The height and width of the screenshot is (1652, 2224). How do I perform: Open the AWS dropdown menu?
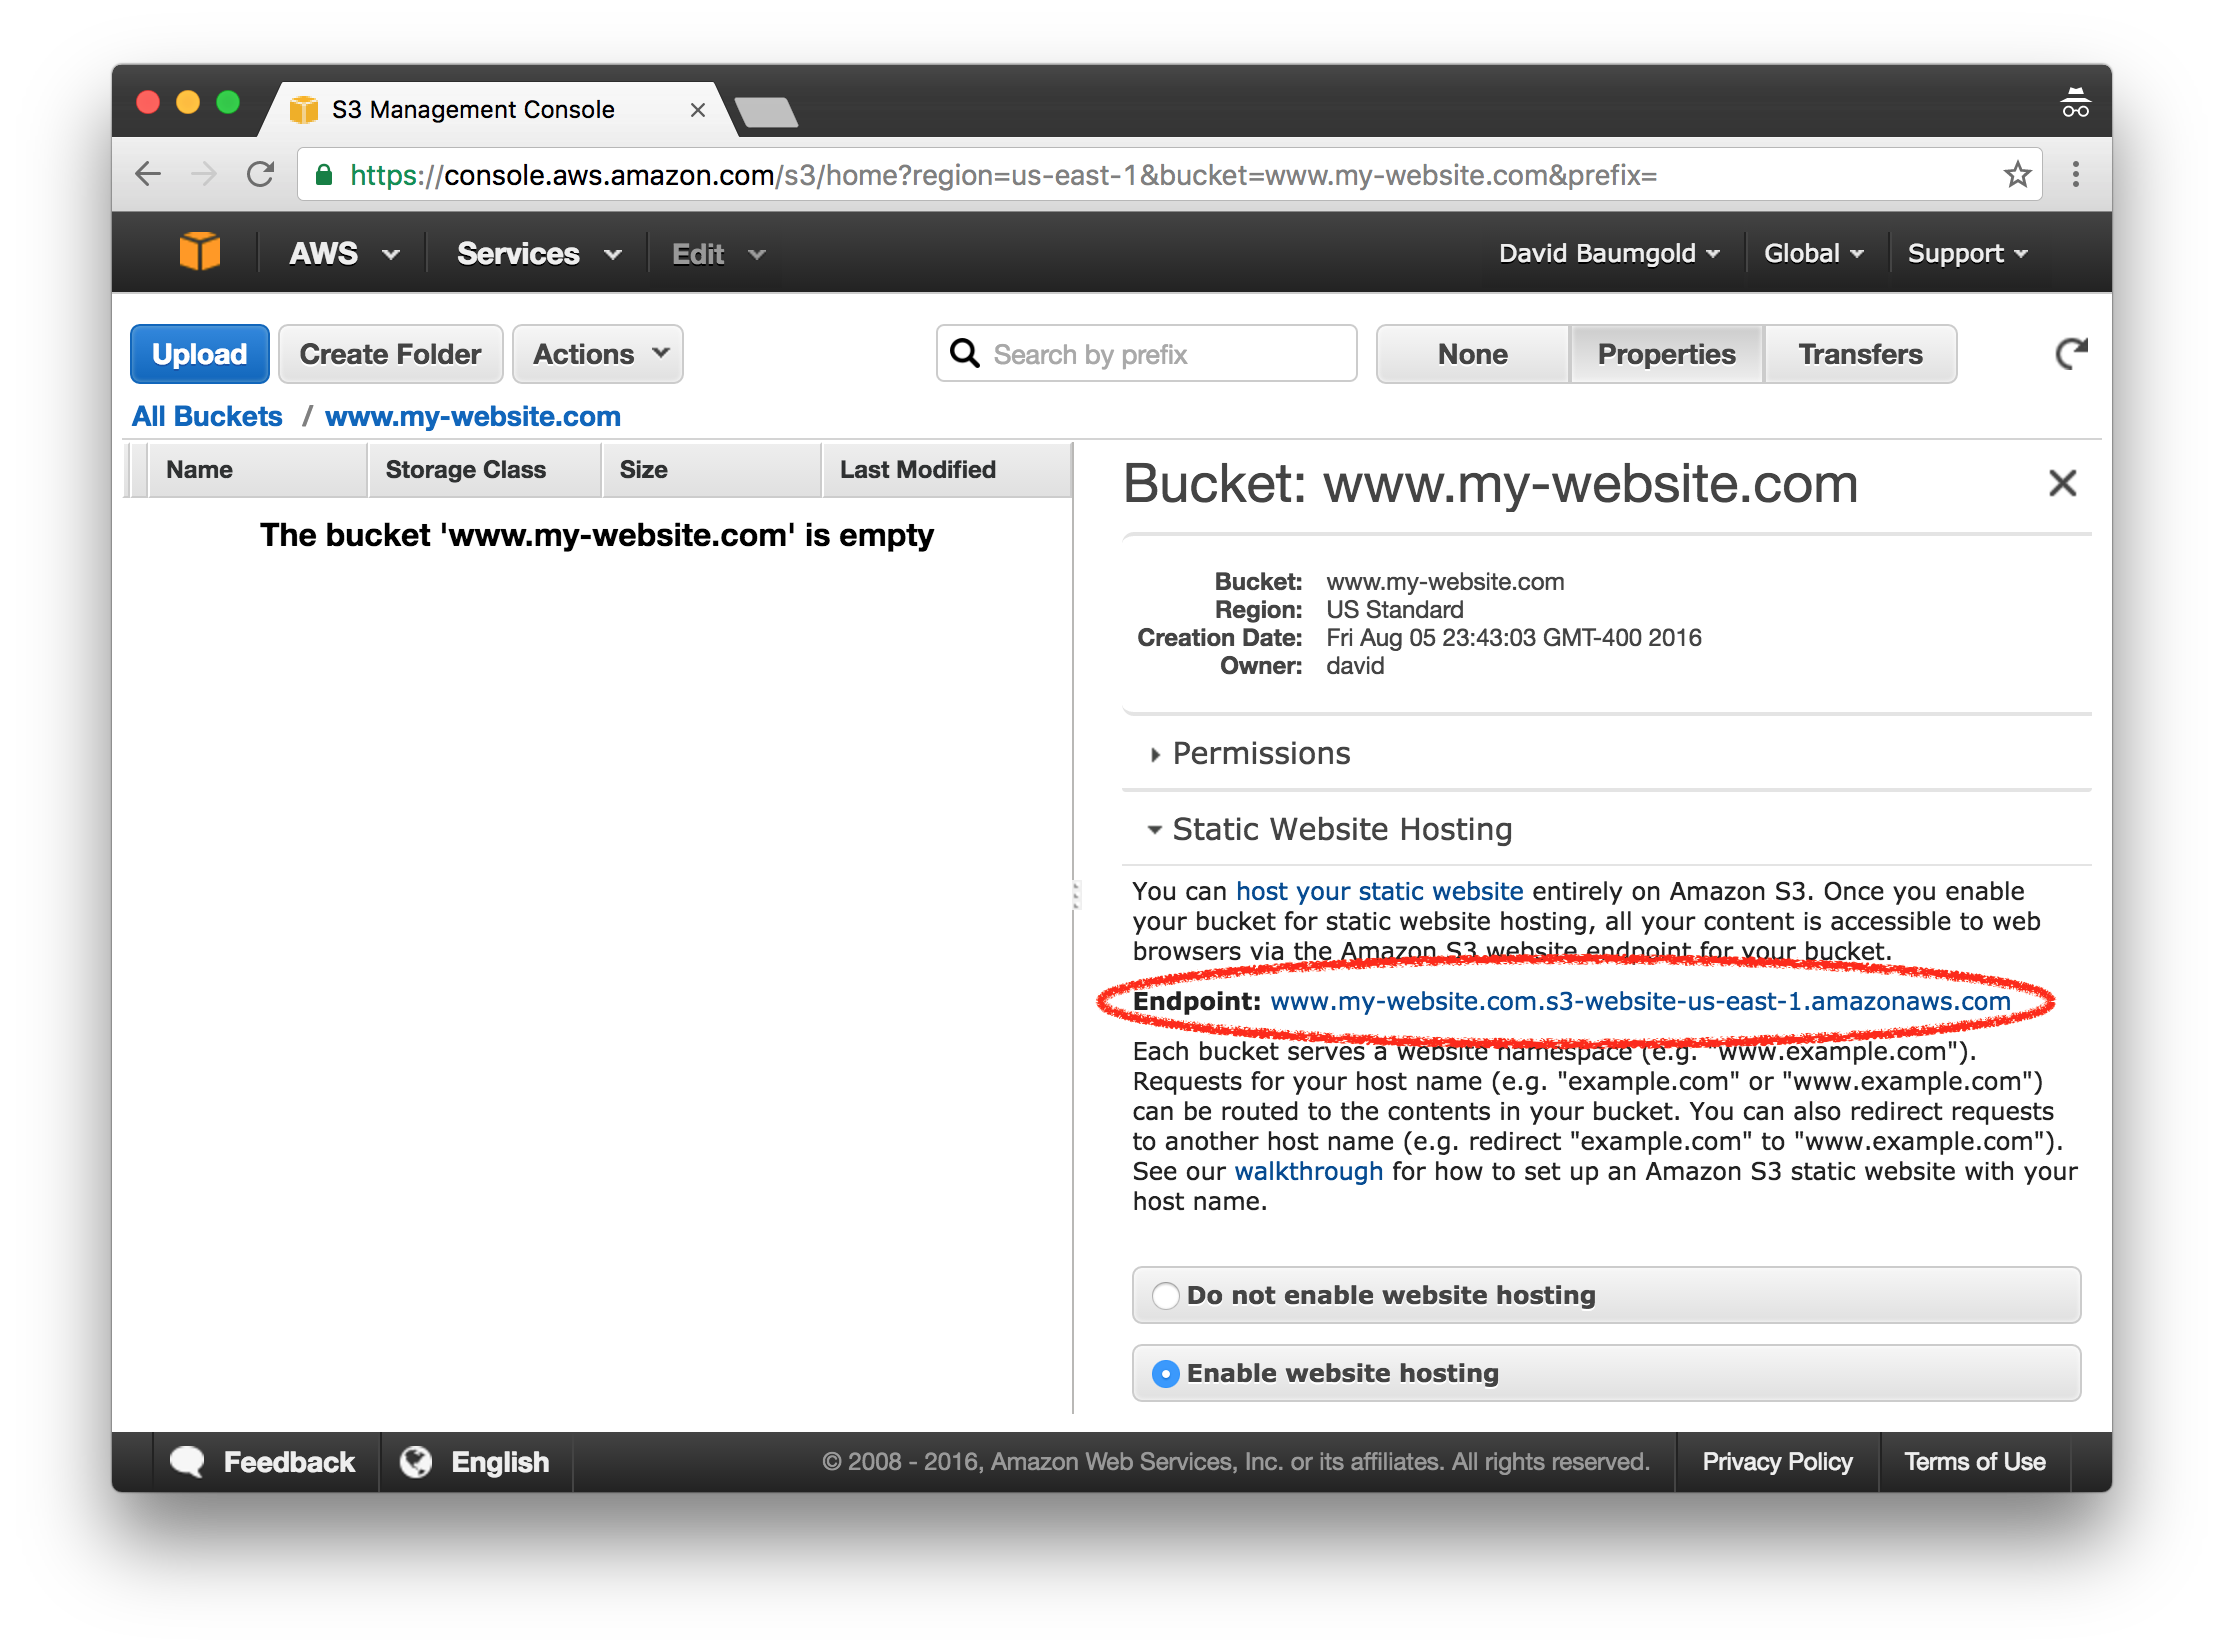[344, 254]
